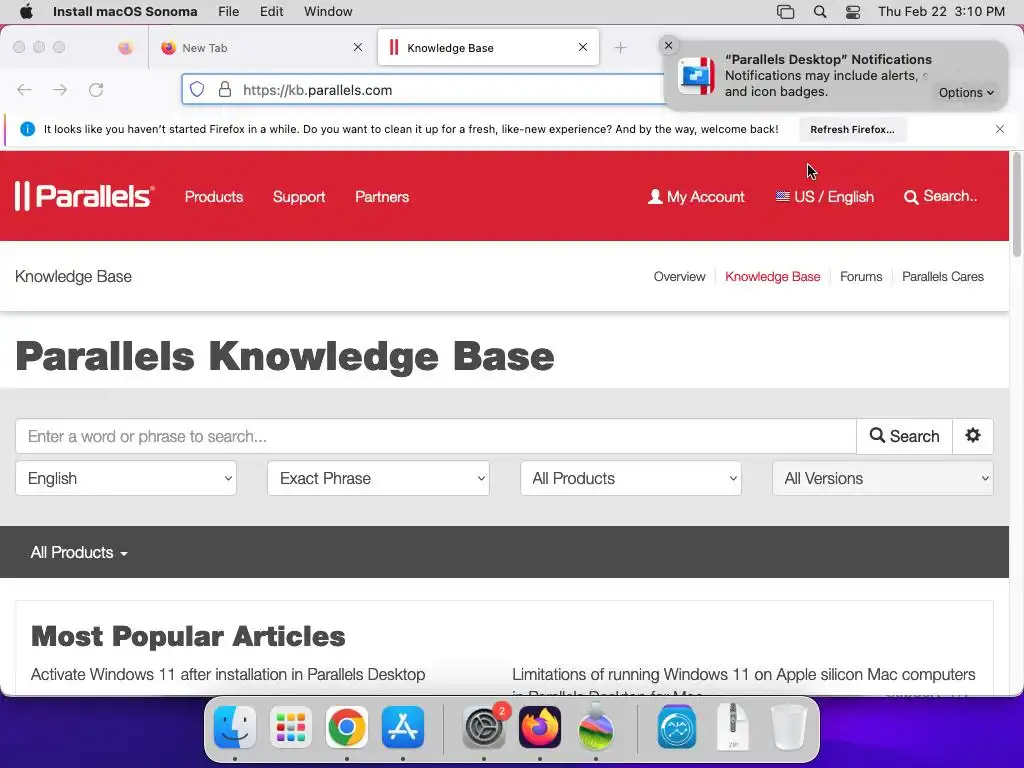Click the Parallels Desktop notification icon
This screenshot has width=1024, height=768.
[696, 76]
